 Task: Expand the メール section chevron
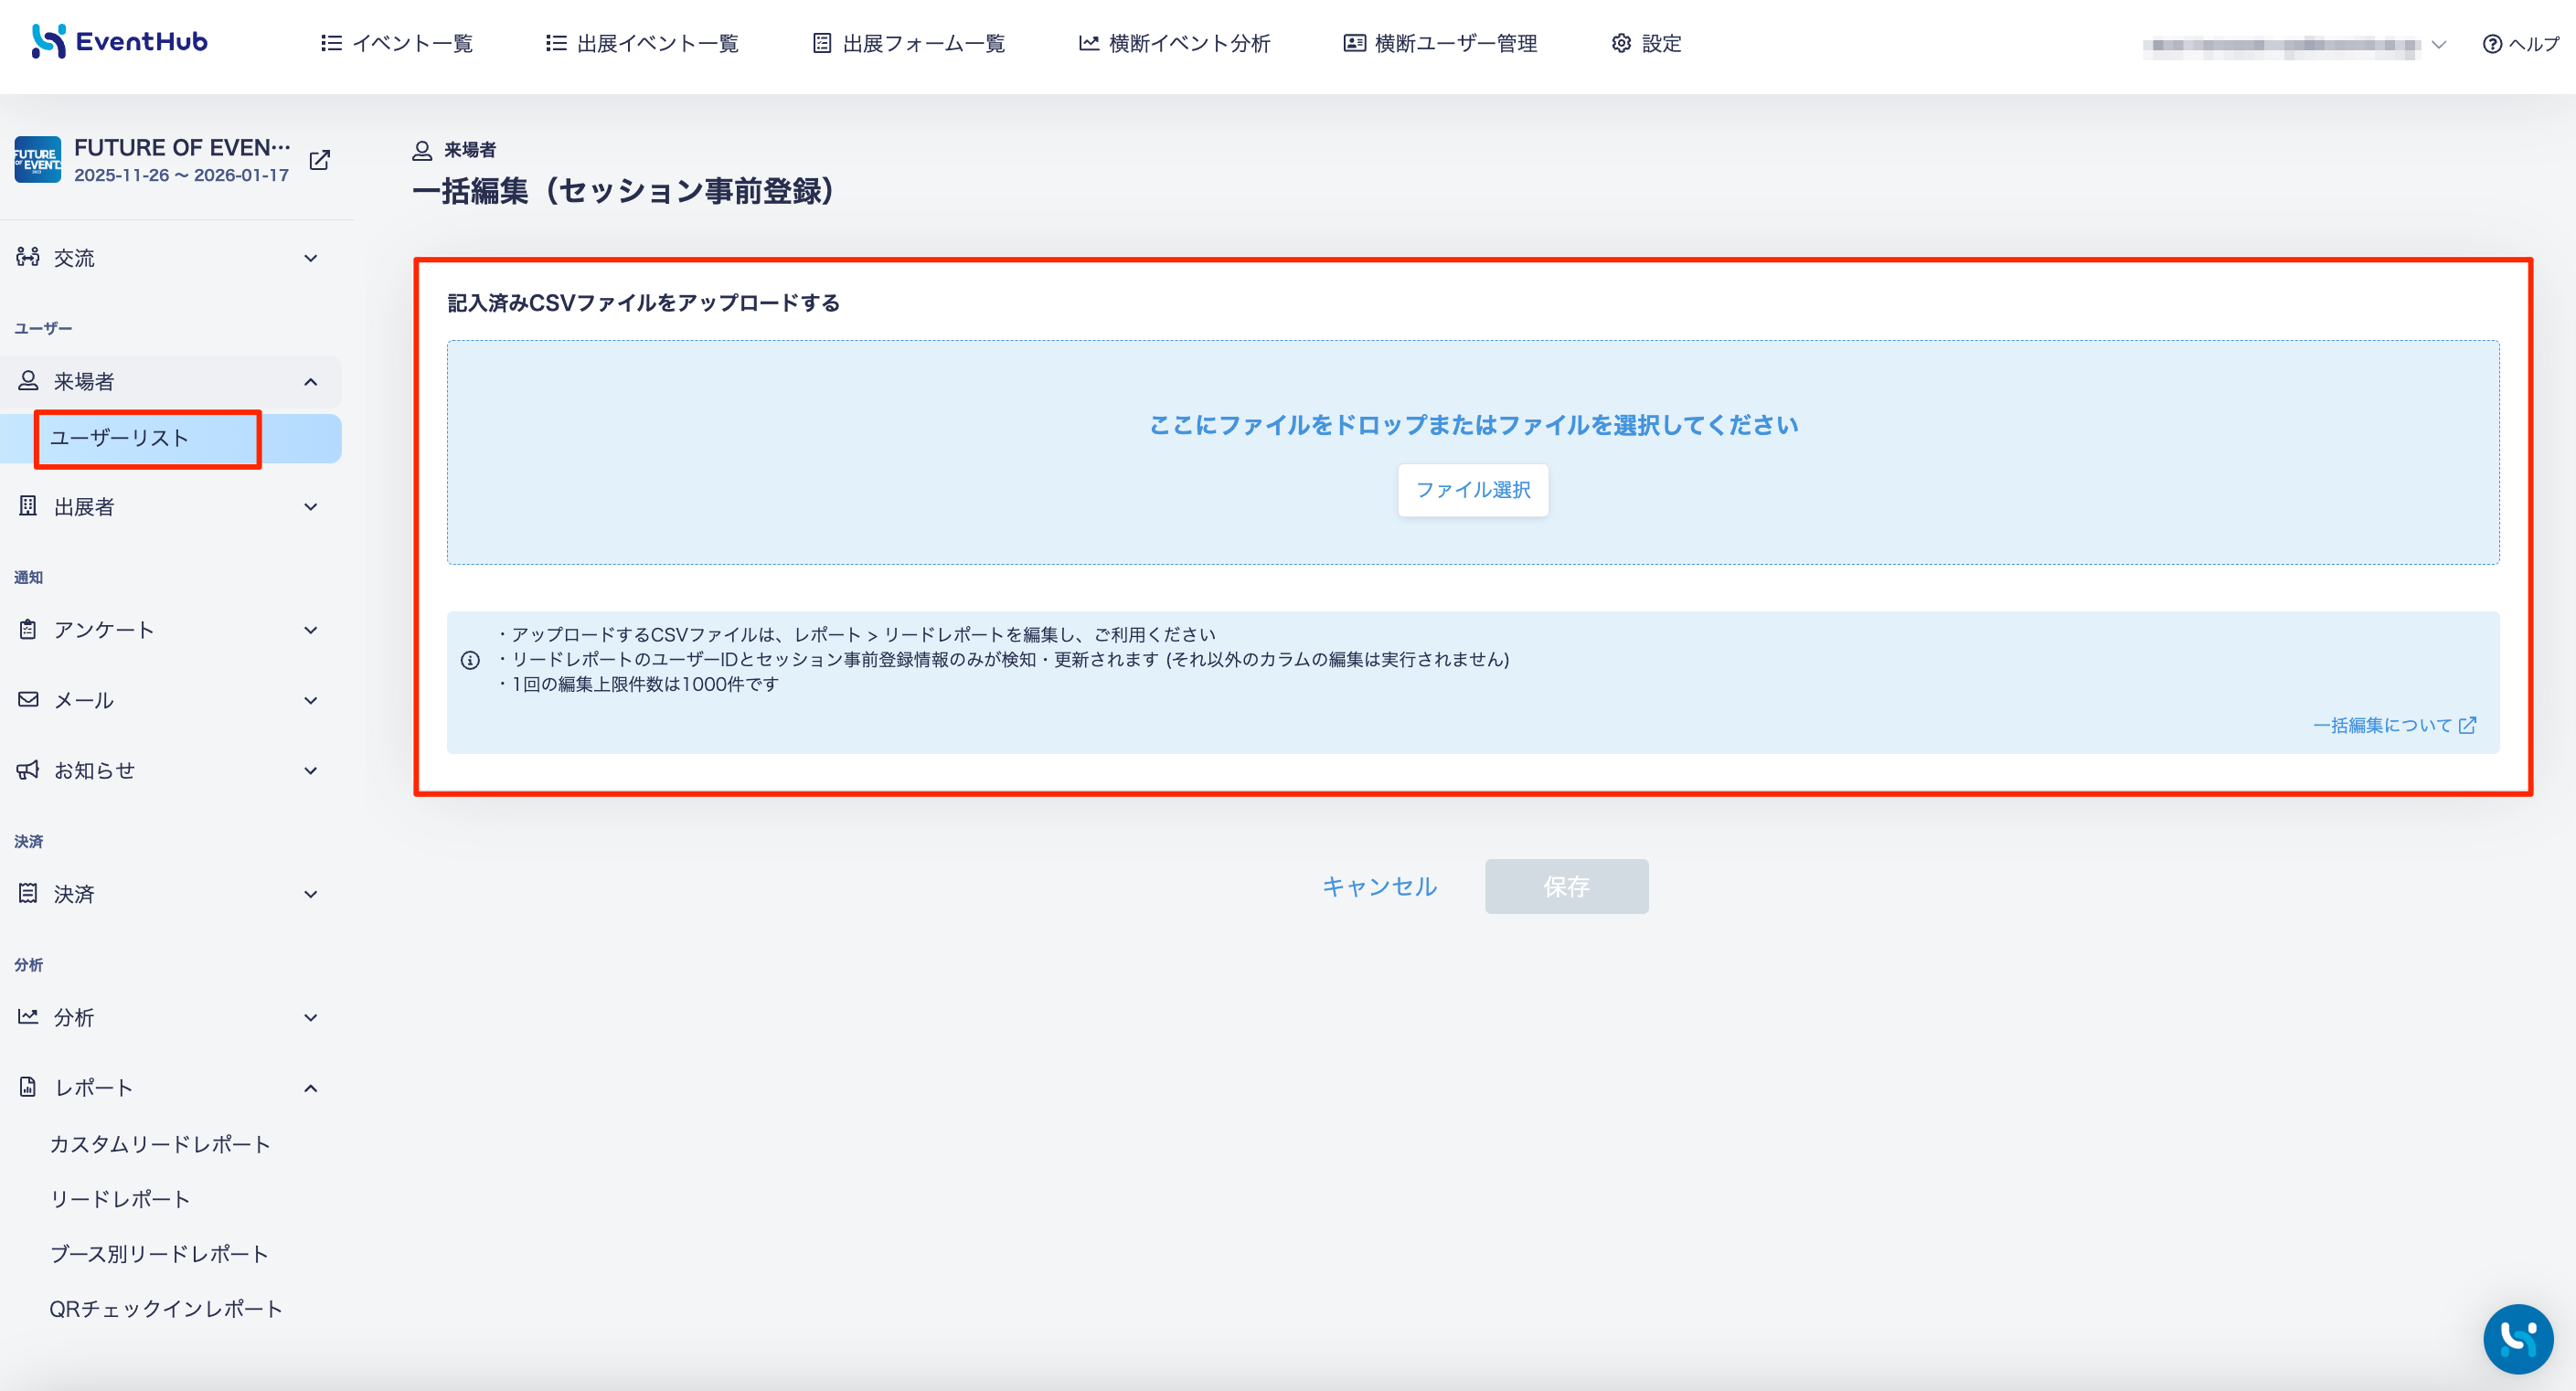point(311,700)
